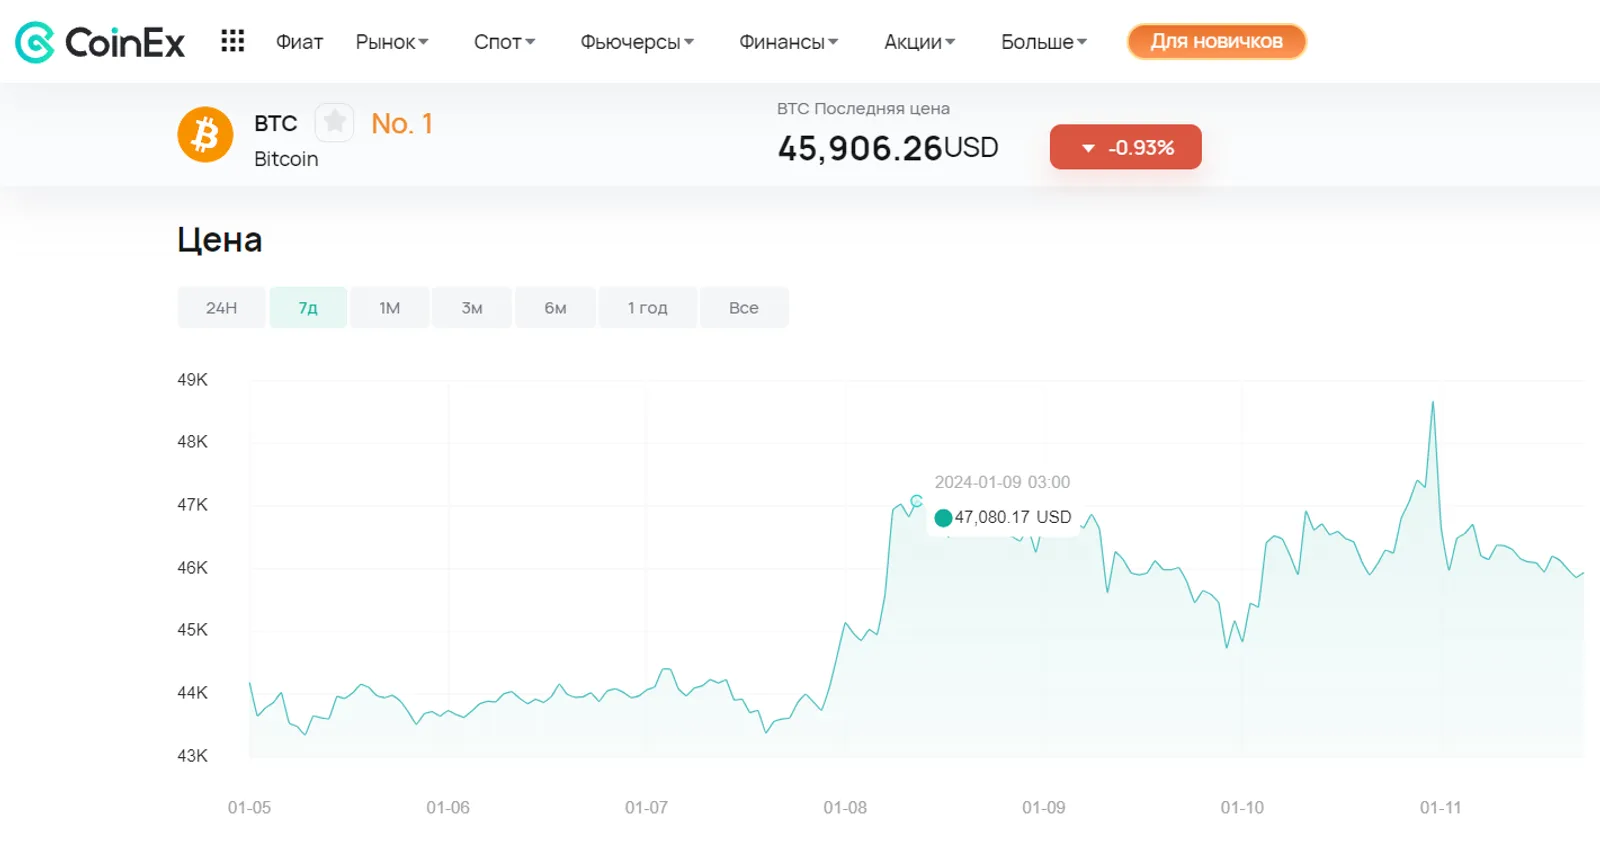
Task: Select the 6м chart range tab
Action: [556, 307]
